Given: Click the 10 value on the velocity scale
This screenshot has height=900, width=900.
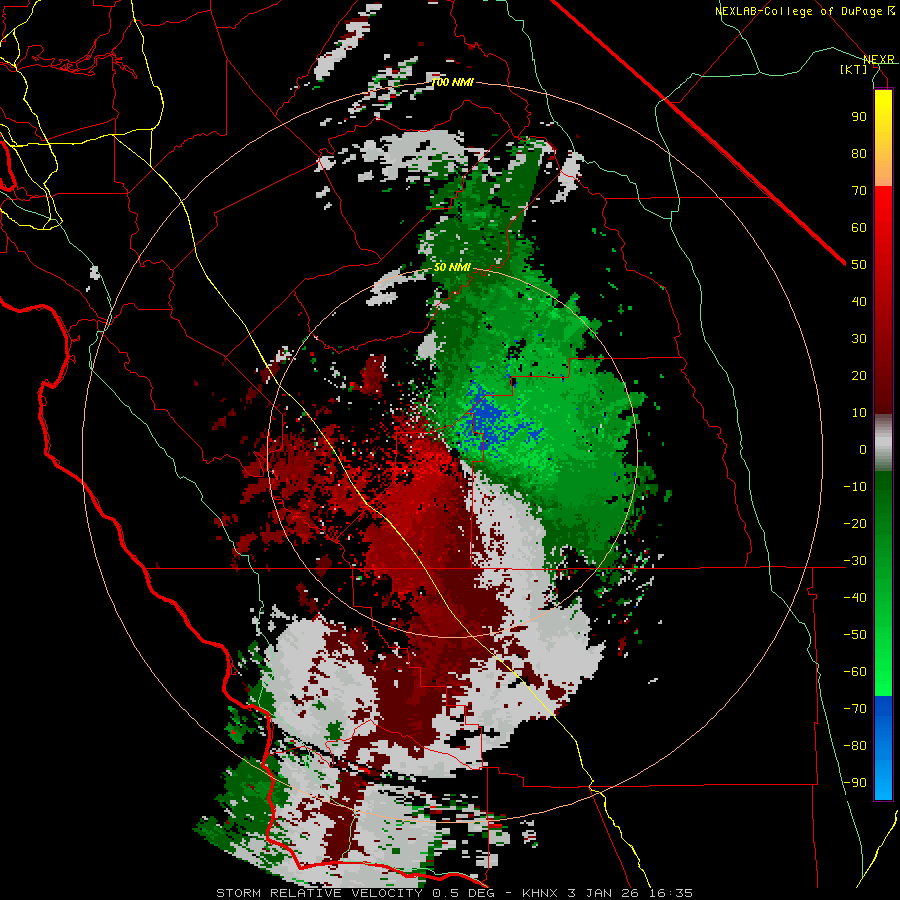Looking at the screenshot, I should click(x=859, y=413).
